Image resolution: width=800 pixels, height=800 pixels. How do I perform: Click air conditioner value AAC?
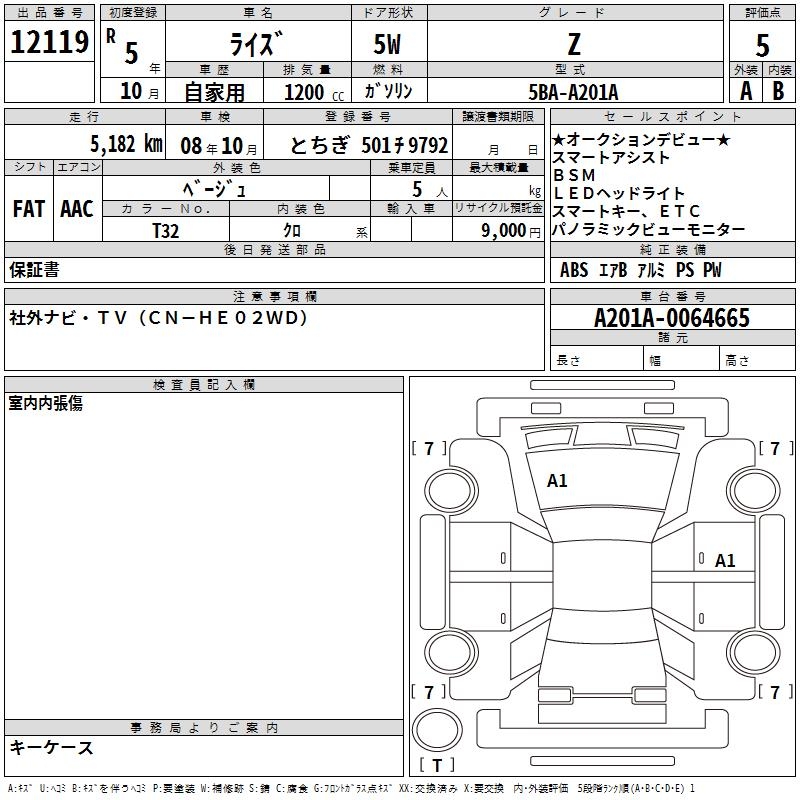coord(77,209)
